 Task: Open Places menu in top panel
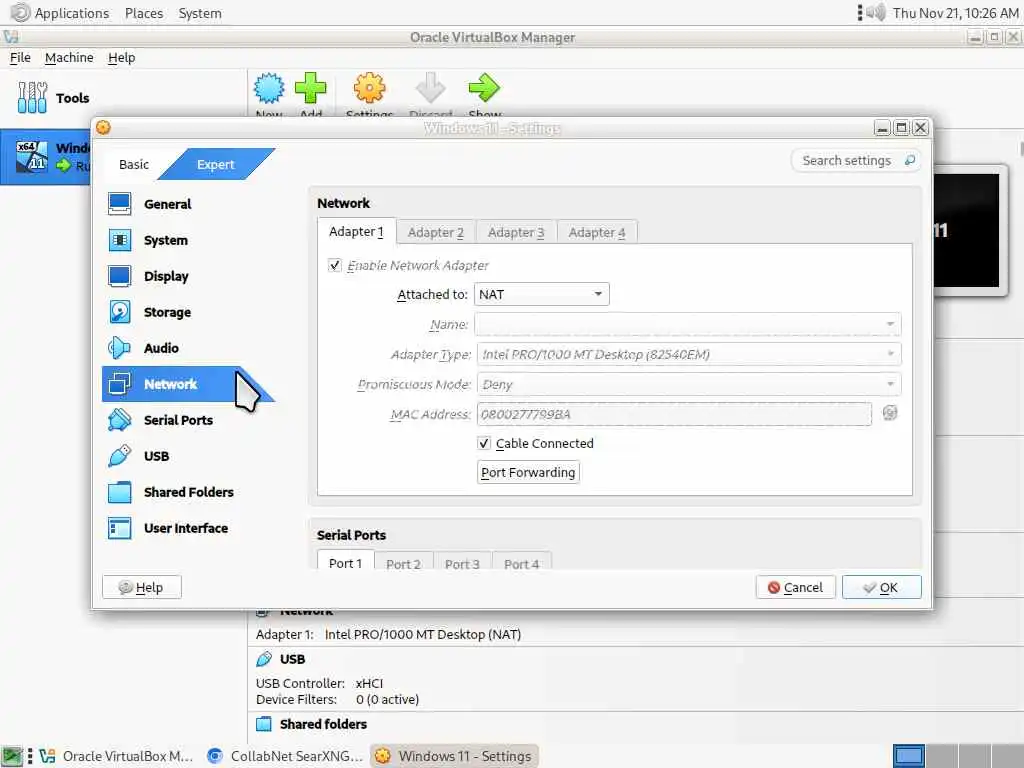144,13
